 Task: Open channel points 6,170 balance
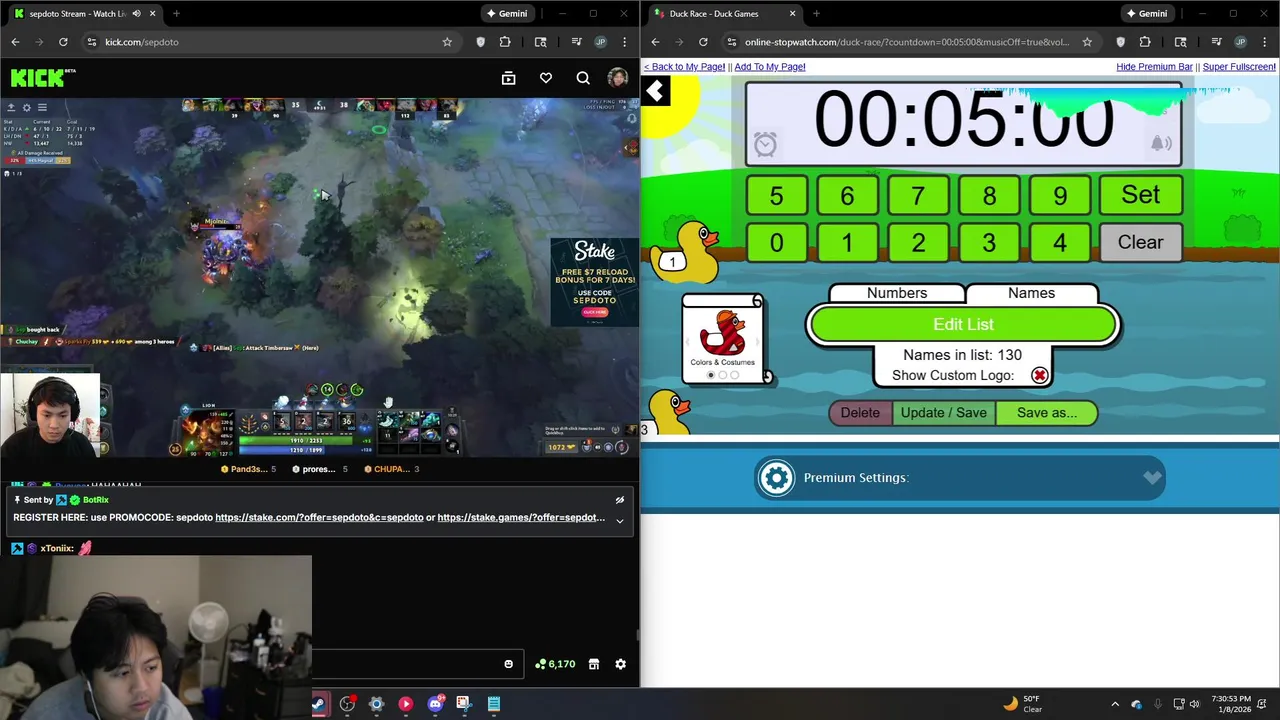[x=555, y=664]
